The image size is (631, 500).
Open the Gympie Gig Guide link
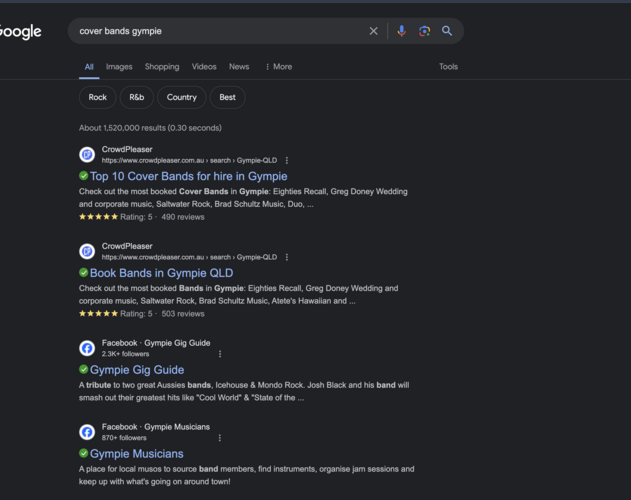point(137,370)
